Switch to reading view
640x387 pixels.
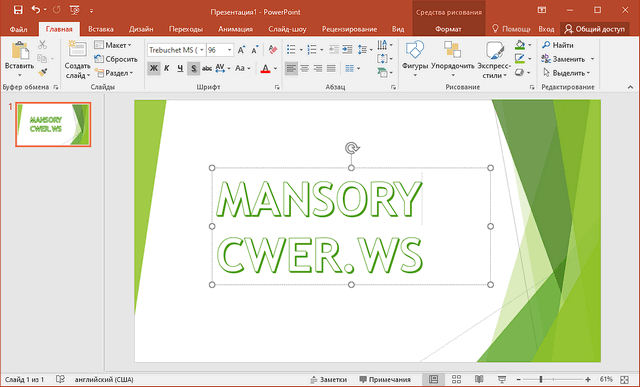click(x=479, y=379)
